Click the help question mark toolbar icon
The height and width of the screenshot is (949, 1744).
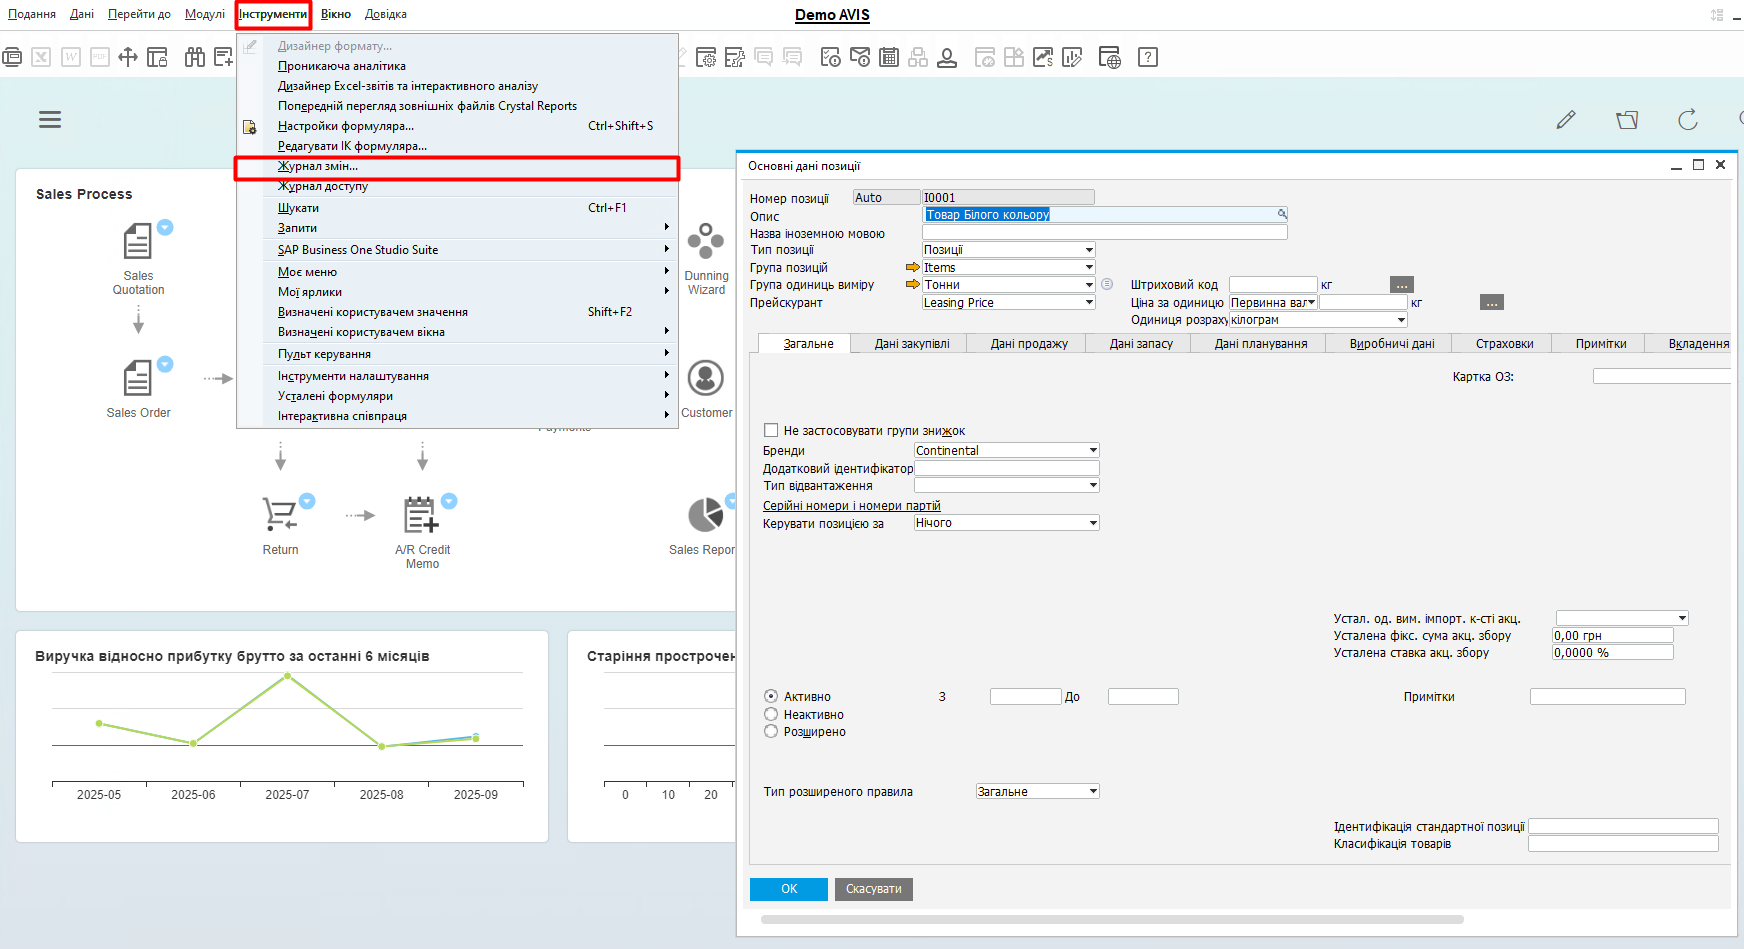(1148, 58)
